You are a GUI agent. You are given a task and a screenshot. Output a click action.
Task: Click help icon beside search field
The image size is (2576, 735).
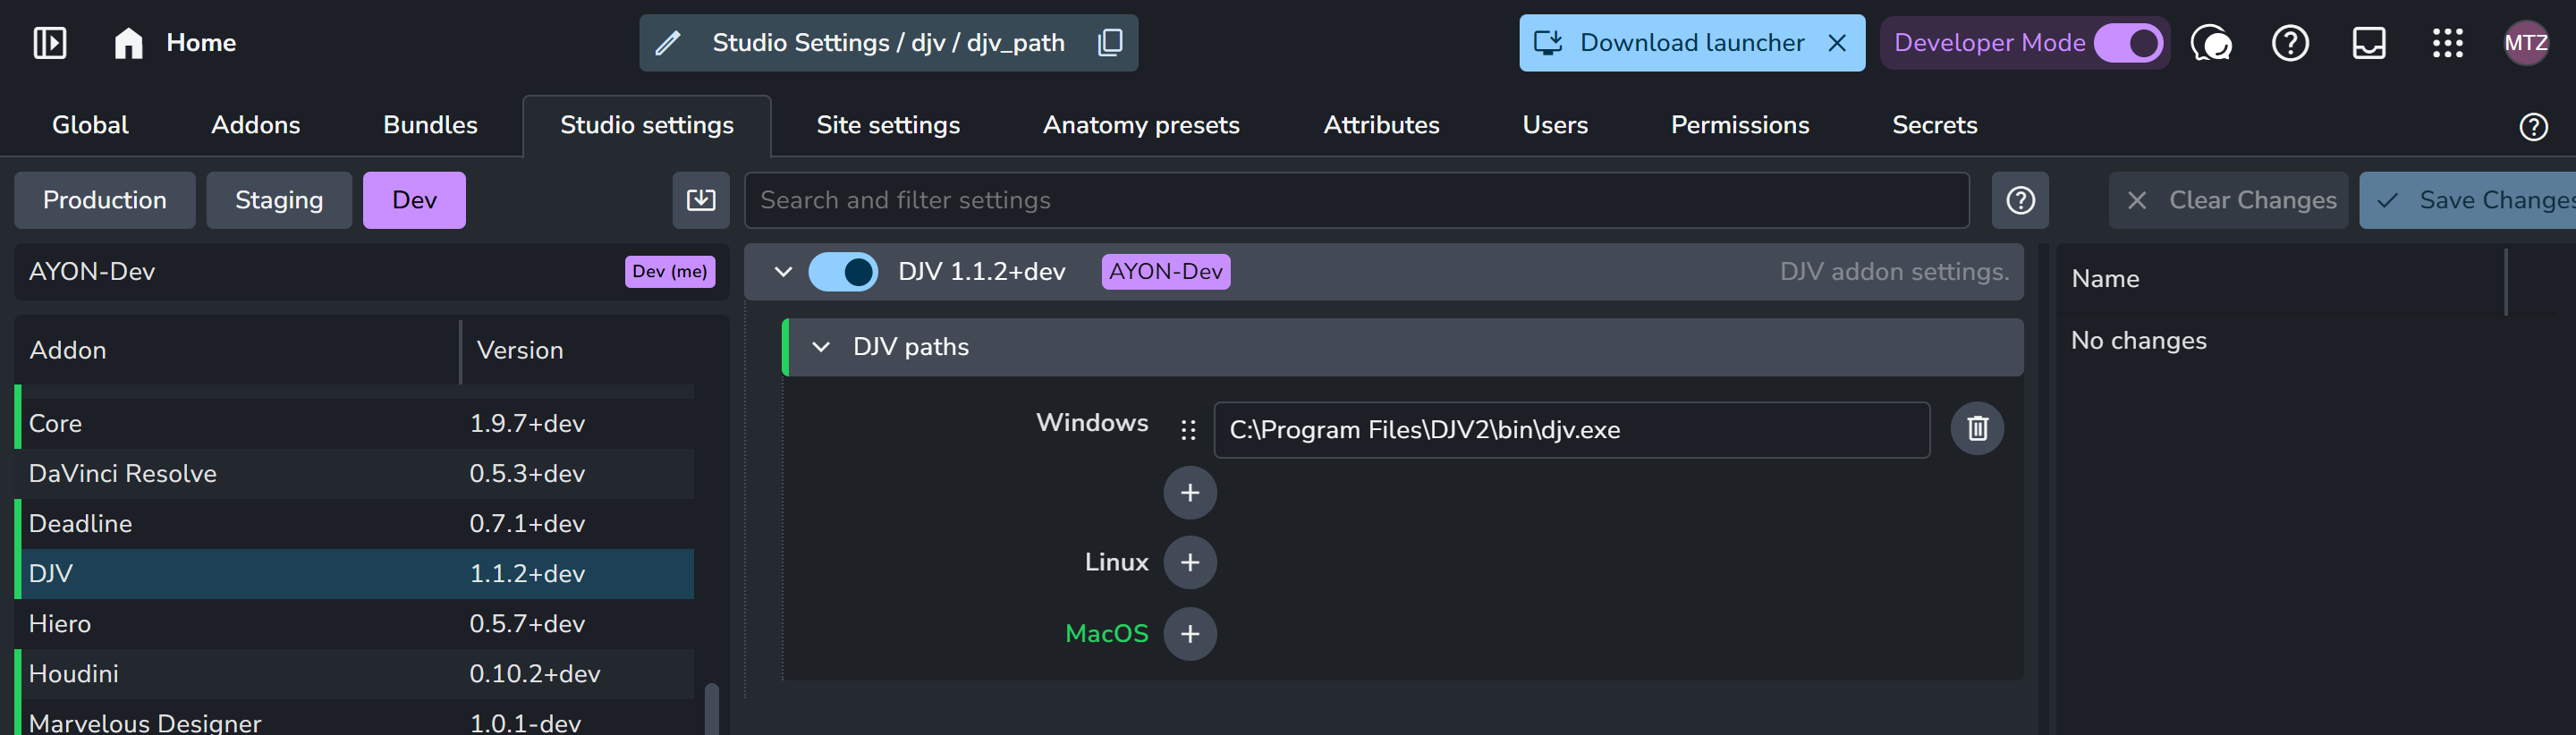click(x=2020, y=200)
